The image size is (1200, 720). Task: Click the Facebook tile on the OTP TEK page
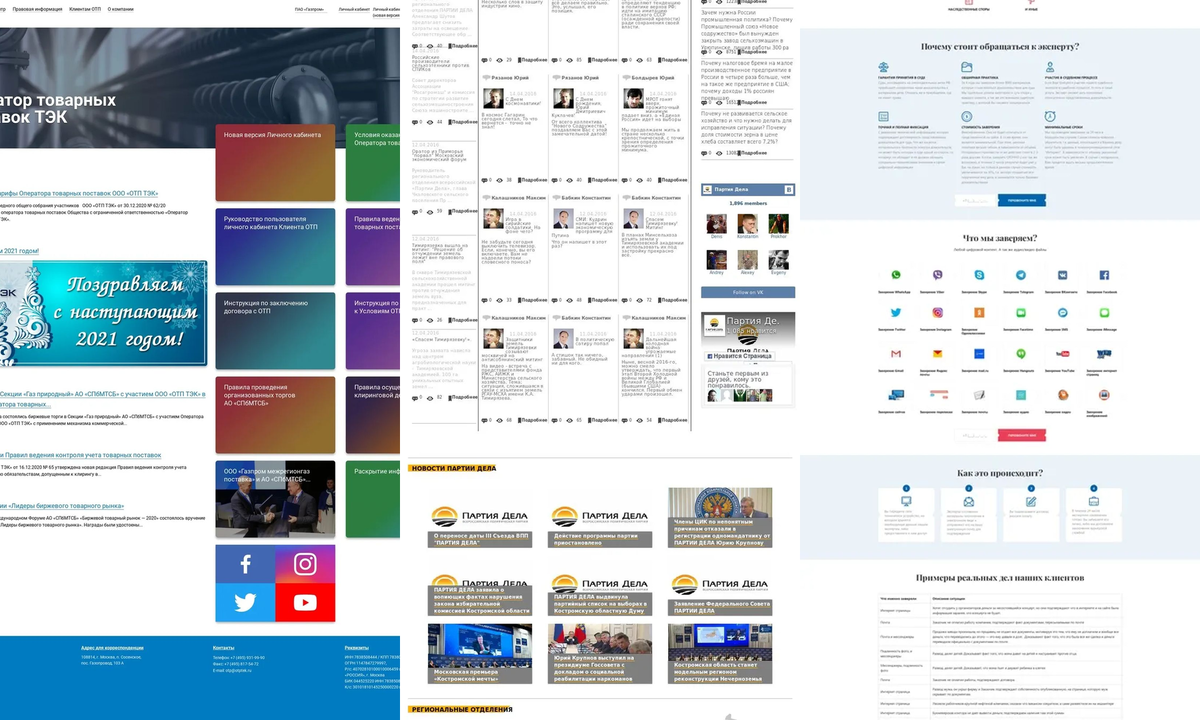tap(245, 564)
